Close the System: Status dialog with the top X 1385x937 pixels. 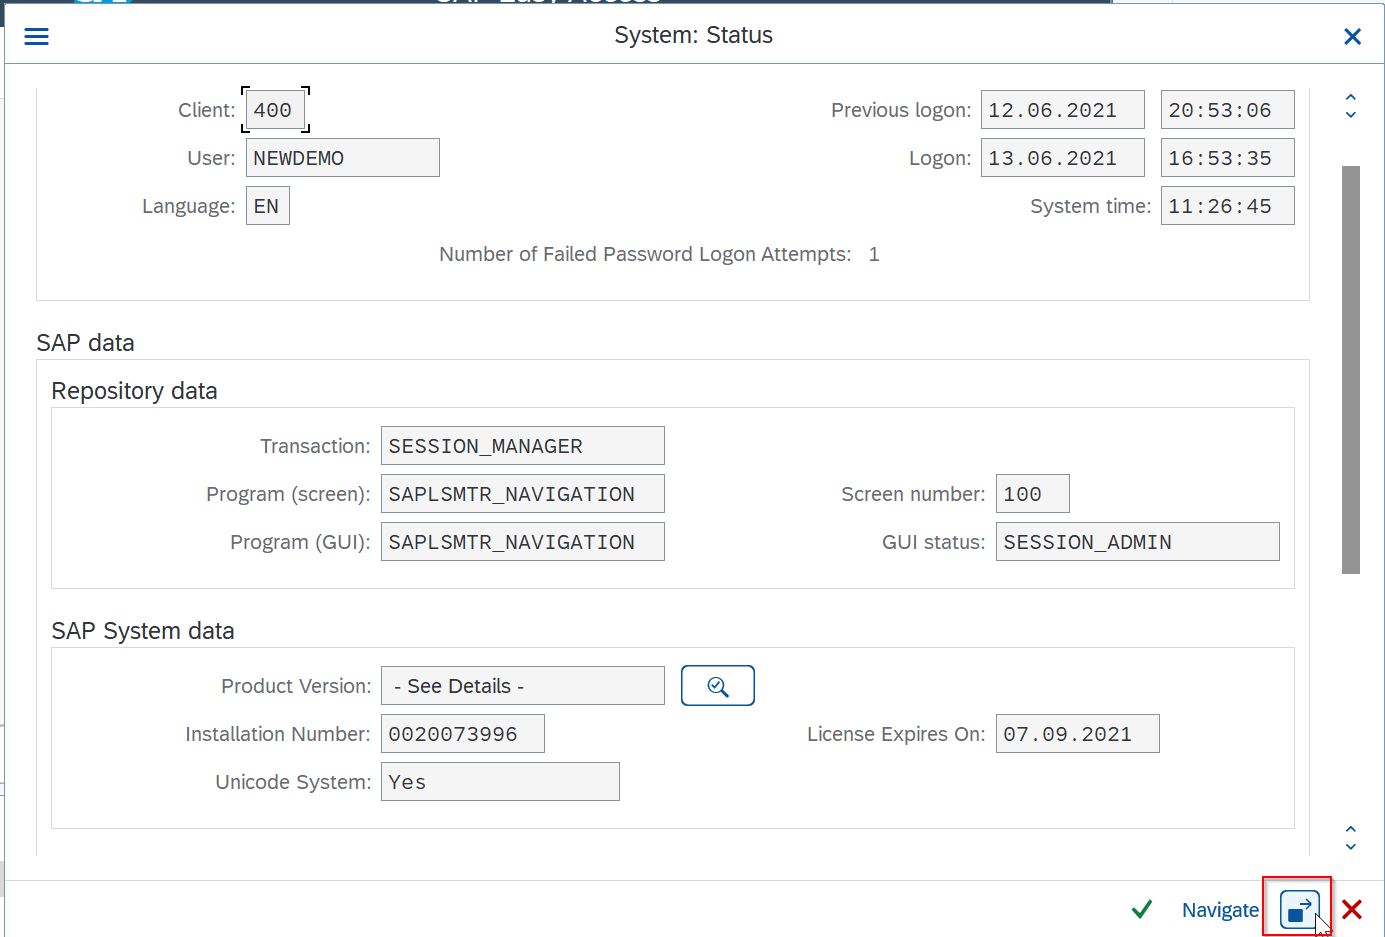1352,36
